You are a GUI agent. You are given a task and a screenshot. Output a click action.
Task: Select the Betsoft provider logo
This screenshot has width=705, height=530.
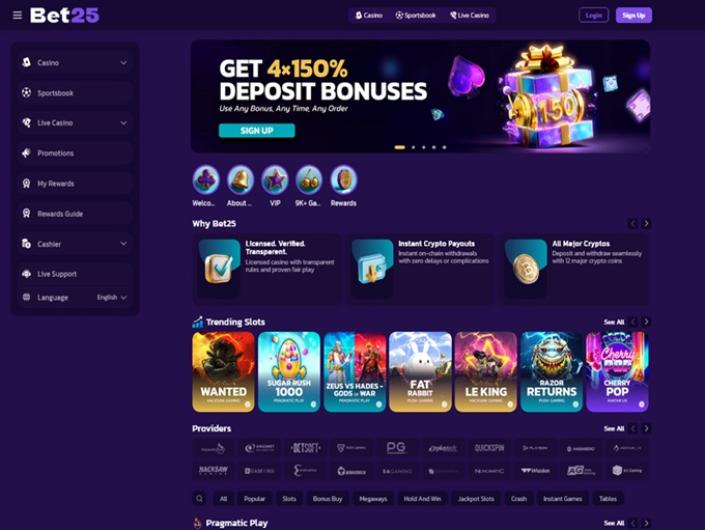pos(305,448)
